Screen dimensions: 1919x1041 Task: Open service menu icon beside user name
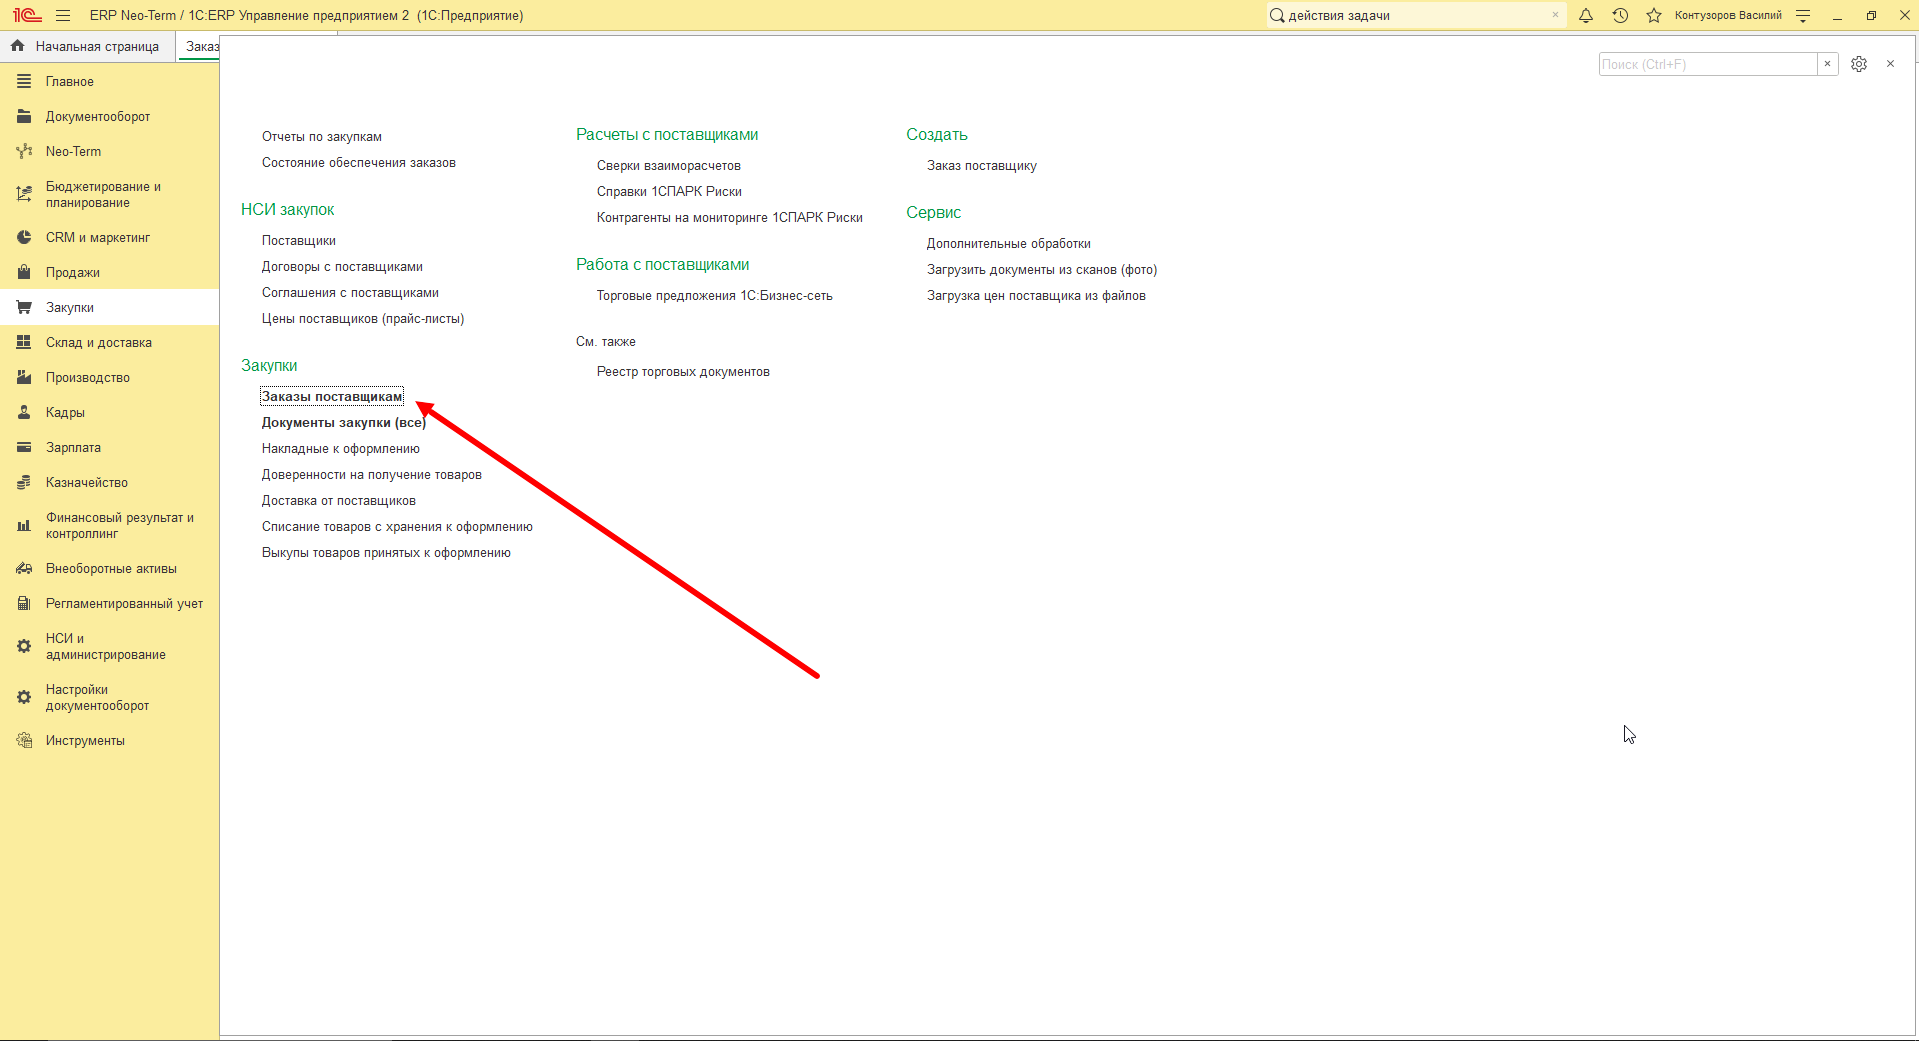click(1803, 15)
